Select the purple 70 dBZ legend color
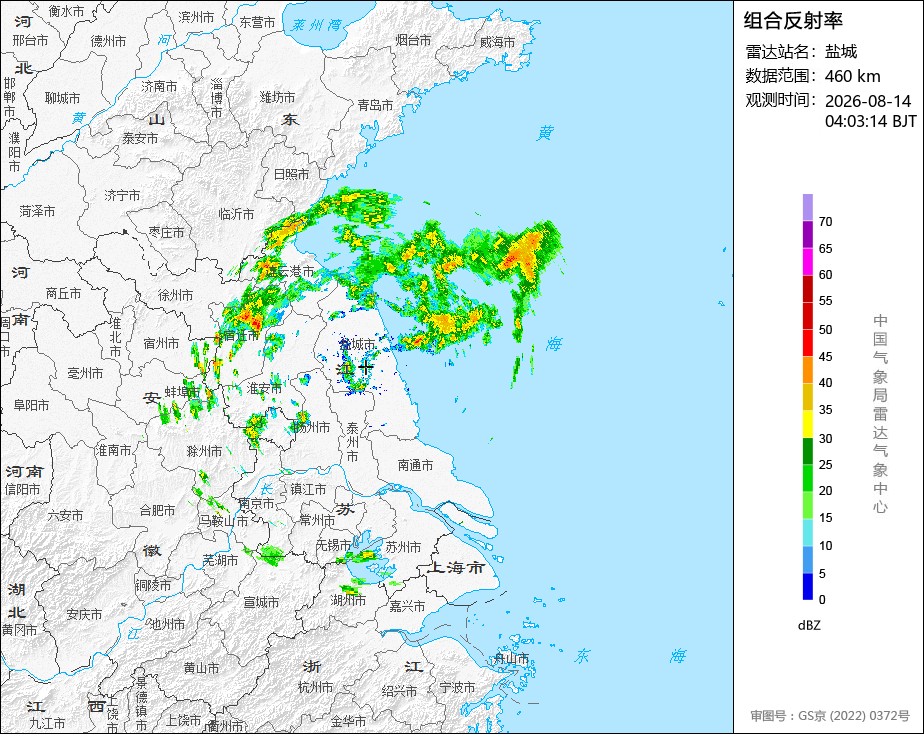The height and width of the screenshot is (734, 924). [807, 207]
